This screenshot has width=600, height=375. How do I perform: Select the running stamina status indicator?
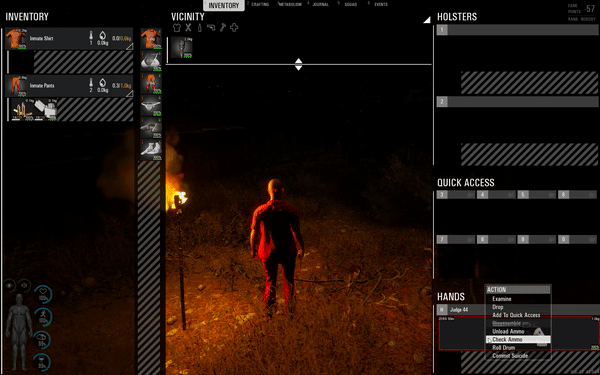point(43,317)
